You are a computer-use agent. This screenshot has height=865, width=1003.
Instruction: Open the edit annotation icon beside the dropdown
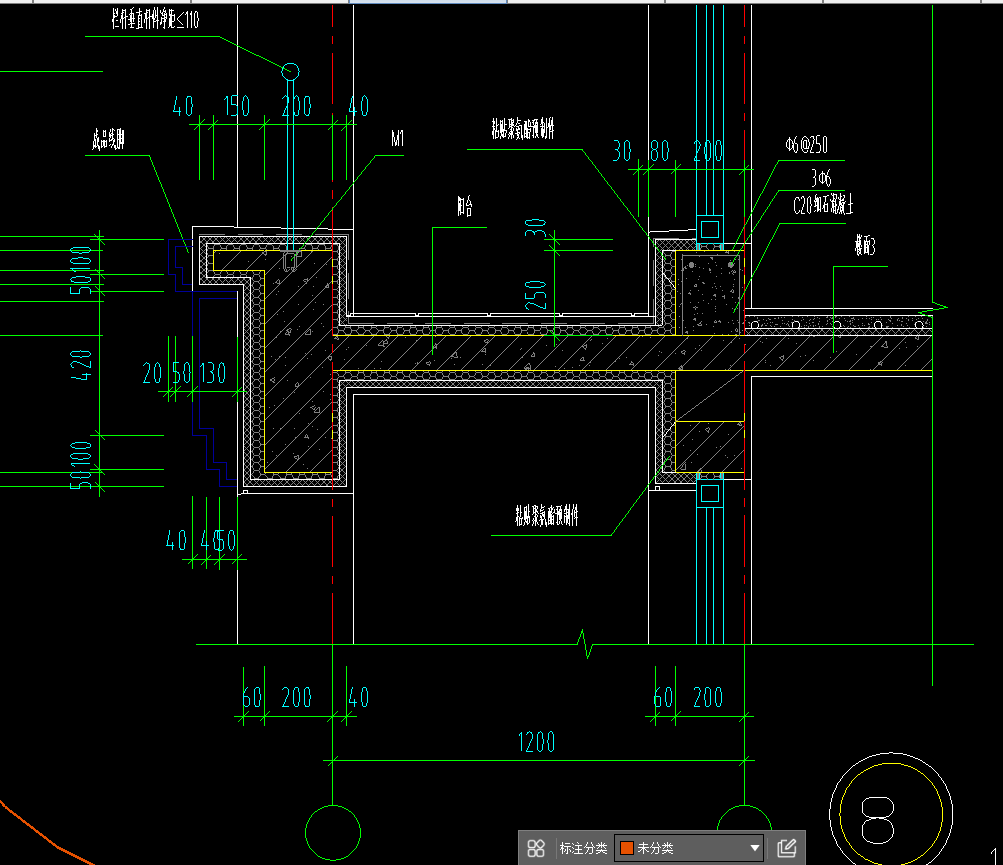coord(787,848)
